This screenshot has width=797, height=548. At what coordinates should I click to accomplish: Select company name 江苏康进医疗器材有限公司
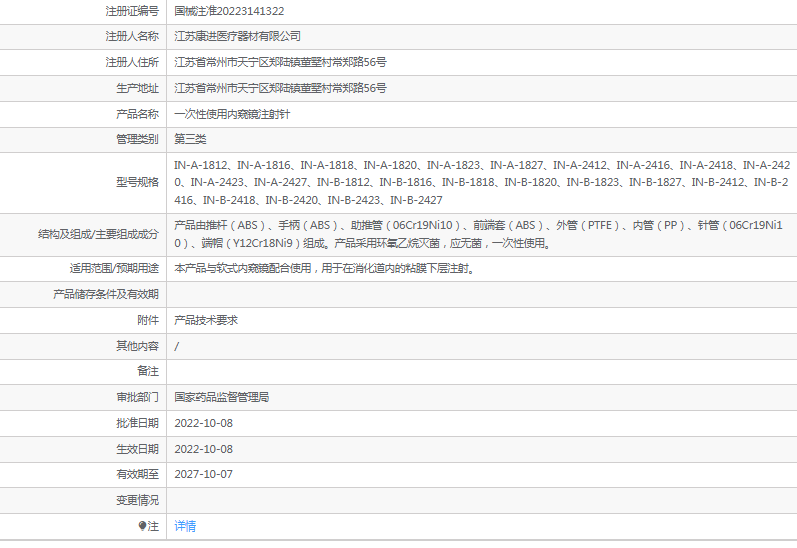coord(237,36)
